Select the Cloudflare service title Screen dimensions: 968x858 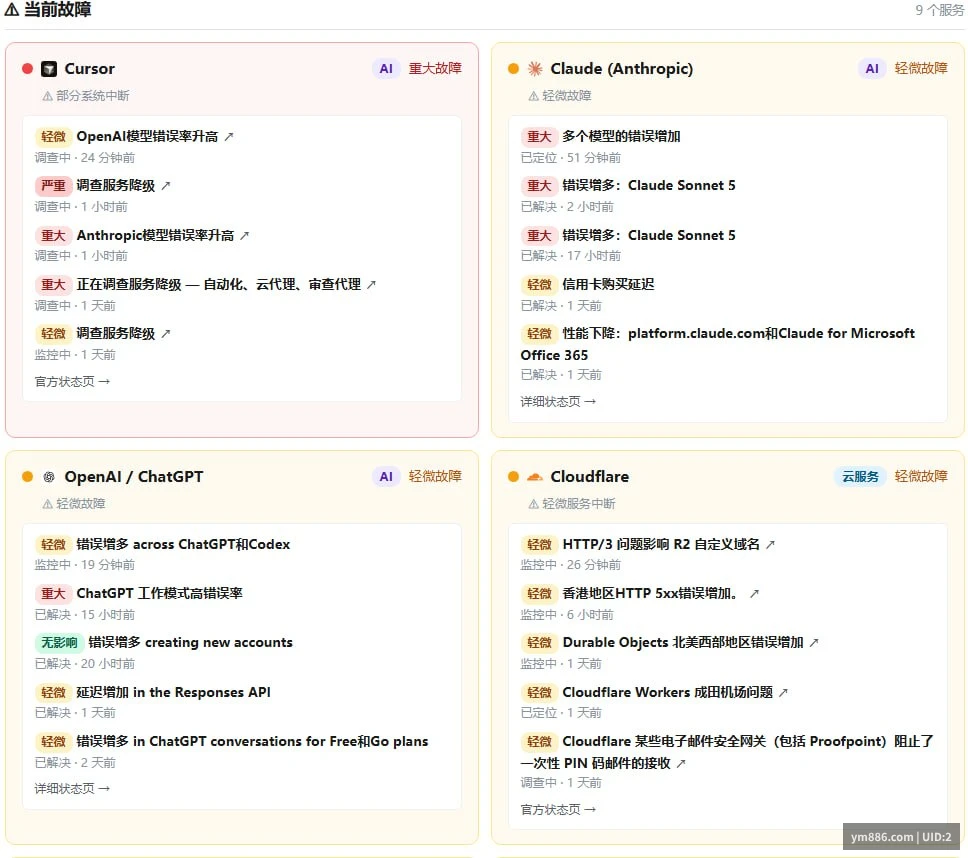[590, 477]
